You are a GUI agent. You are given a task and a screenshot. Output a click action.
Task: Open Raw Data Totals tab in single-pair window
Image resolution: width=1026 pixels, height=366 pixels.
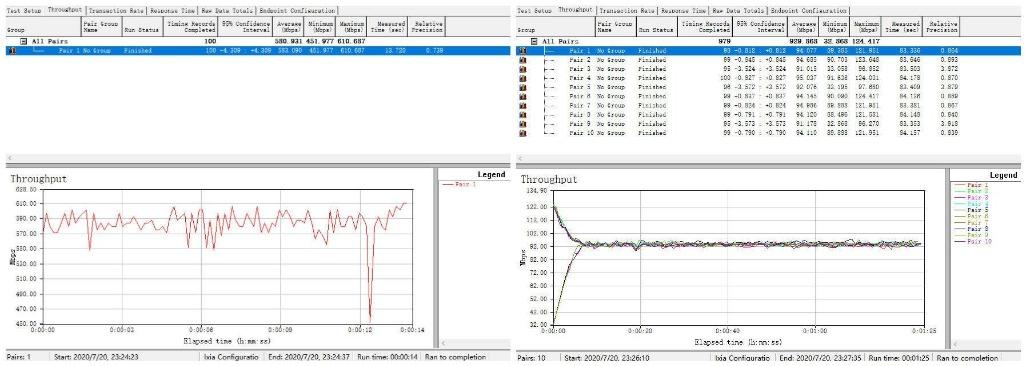(228, 11)
